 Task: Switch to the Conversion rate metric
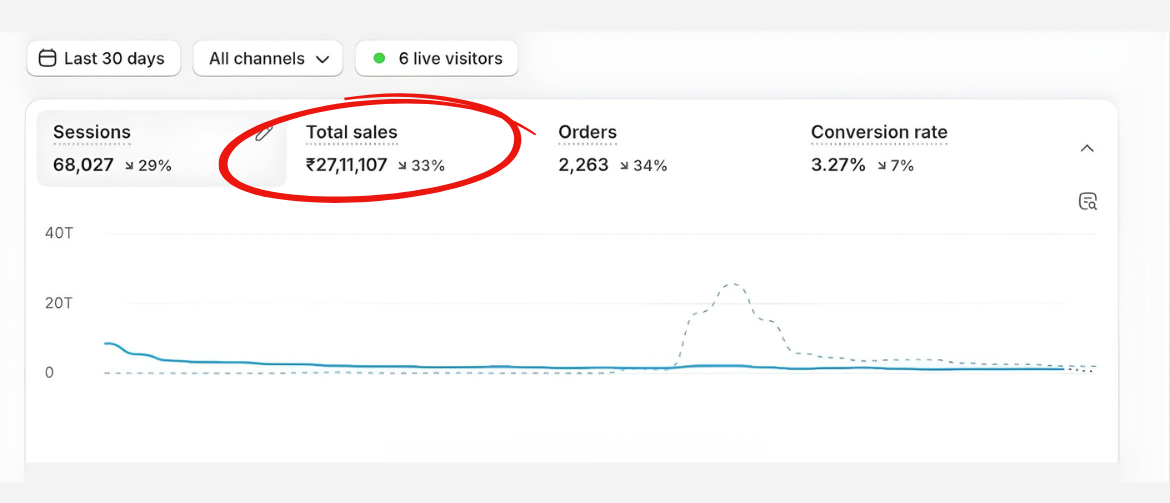coord(878,132)
